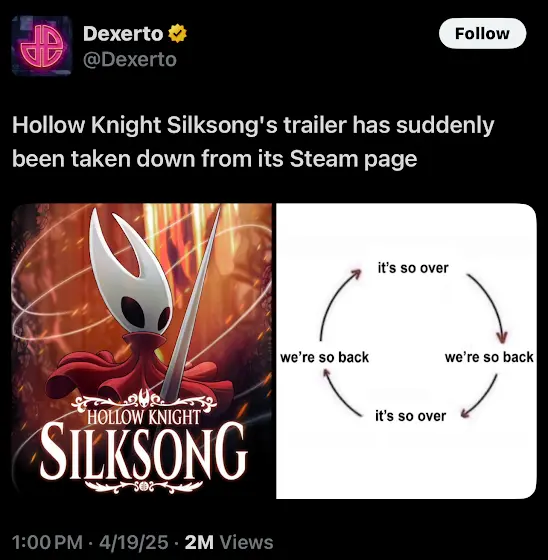Click the Follow button

pos(482,34)
